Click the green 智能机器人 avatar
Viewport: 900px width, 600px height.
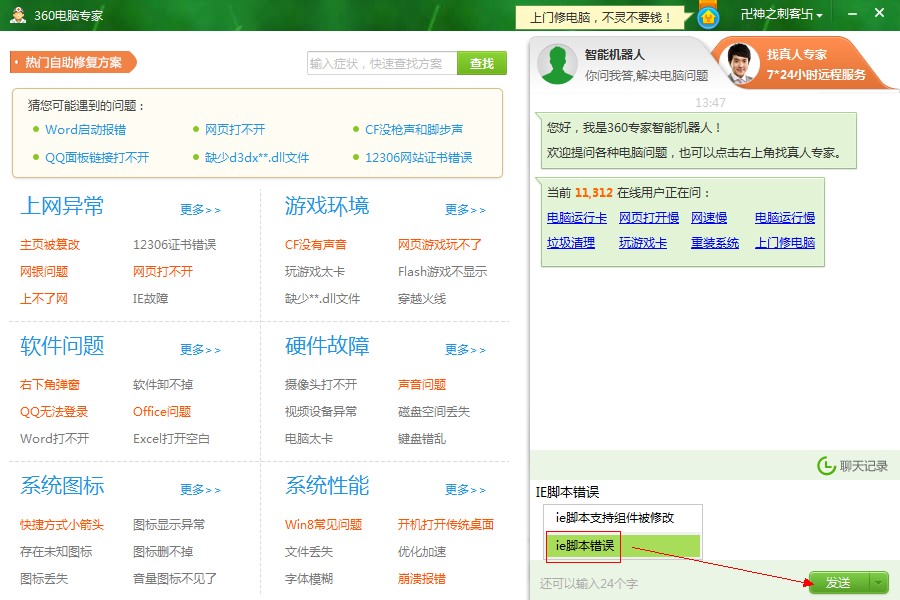557,64
